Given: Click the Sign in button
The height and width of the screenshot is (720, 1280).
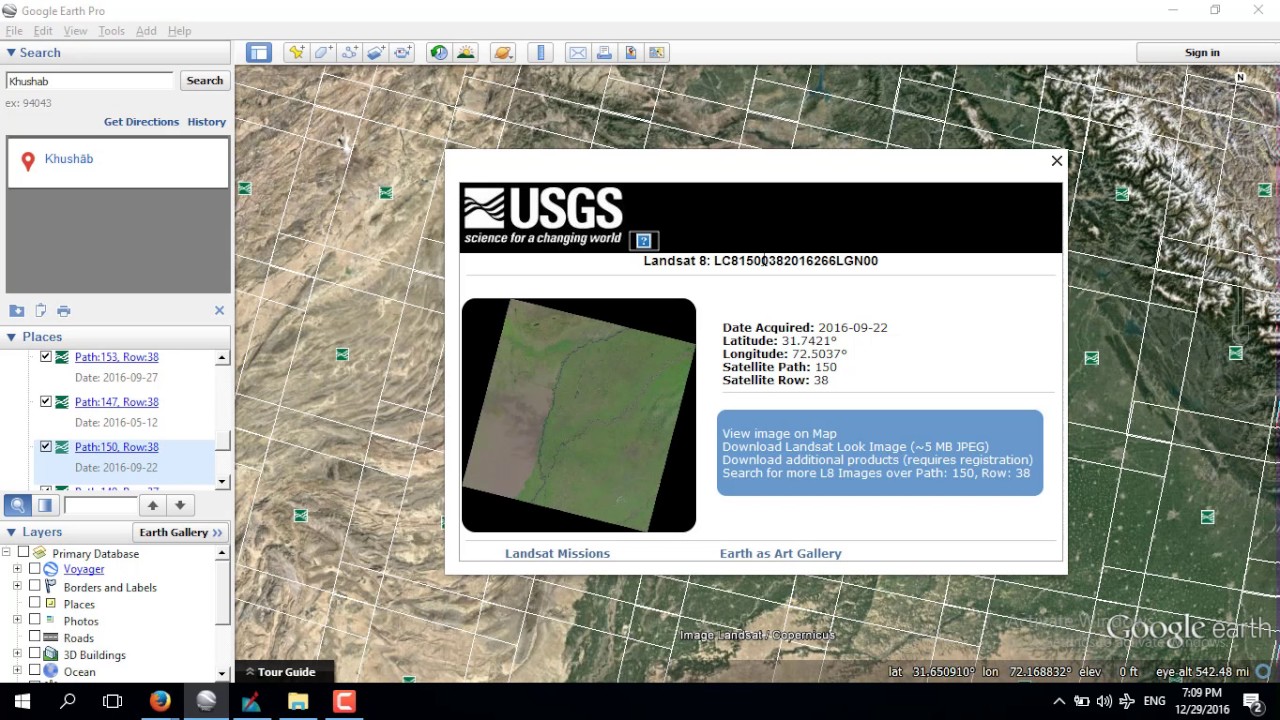Looking at the screenshot, I should 1202,53.
